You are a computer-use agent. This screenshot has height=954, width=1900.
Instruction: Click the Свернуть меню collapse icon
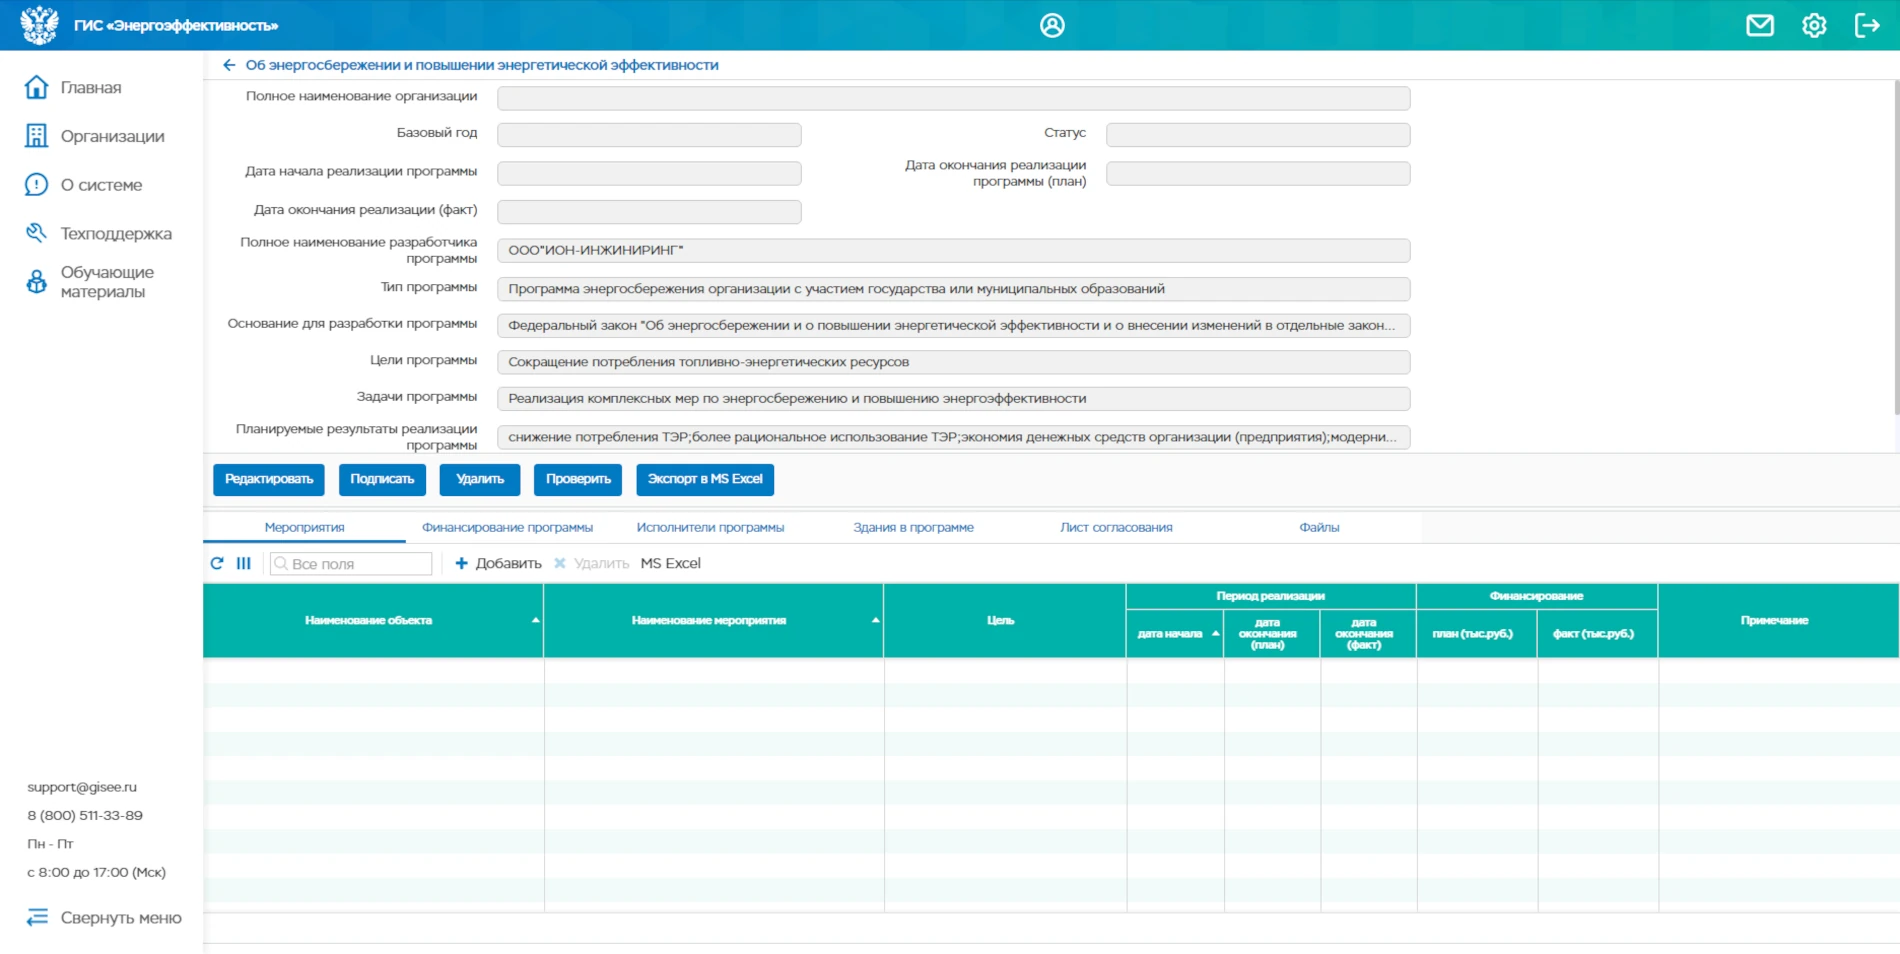(x=37, y=917)
